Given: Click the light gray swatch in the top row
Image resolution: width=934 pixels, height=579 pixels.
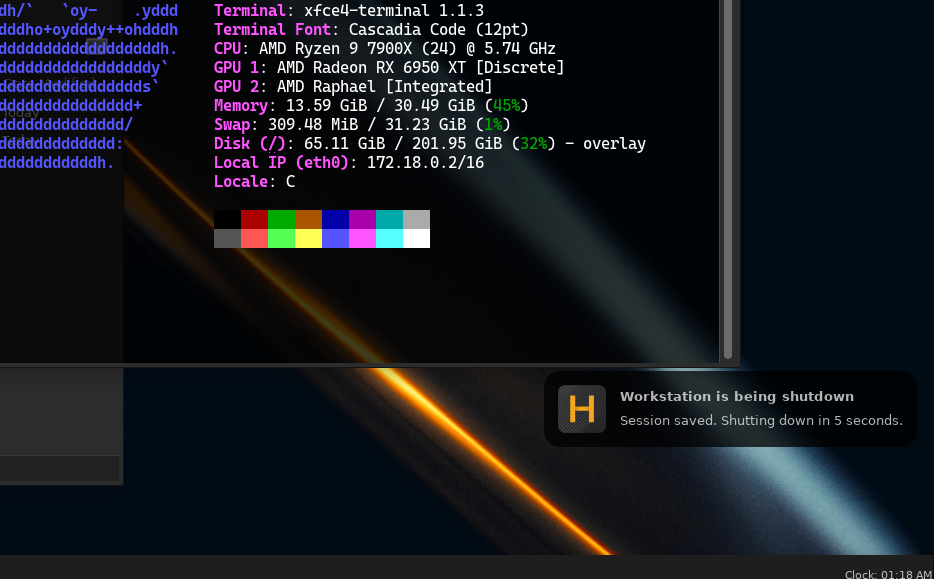Looking at the screenshot, I should pos(416,219).
